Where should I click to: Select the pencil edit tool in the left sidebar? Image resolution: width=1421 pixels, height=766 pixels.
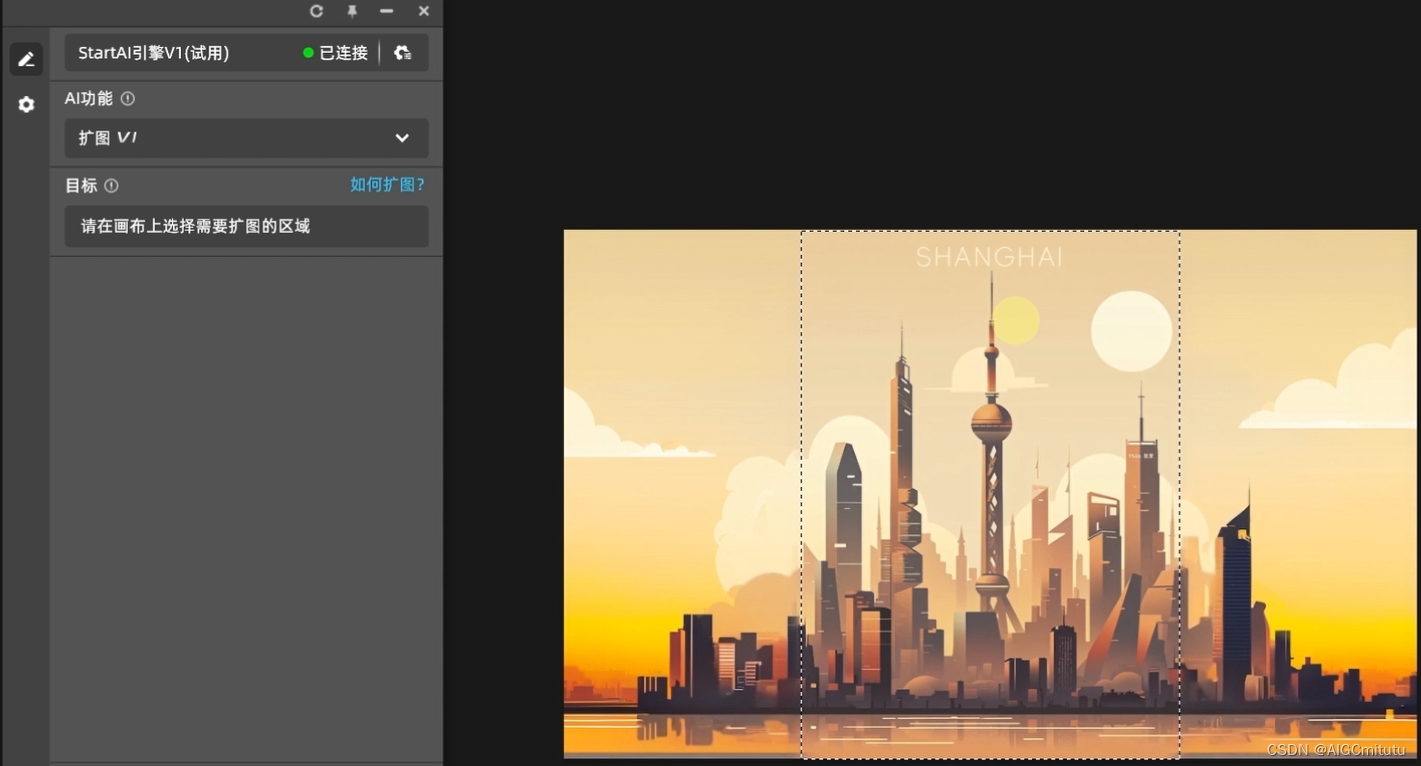[26, 58]
